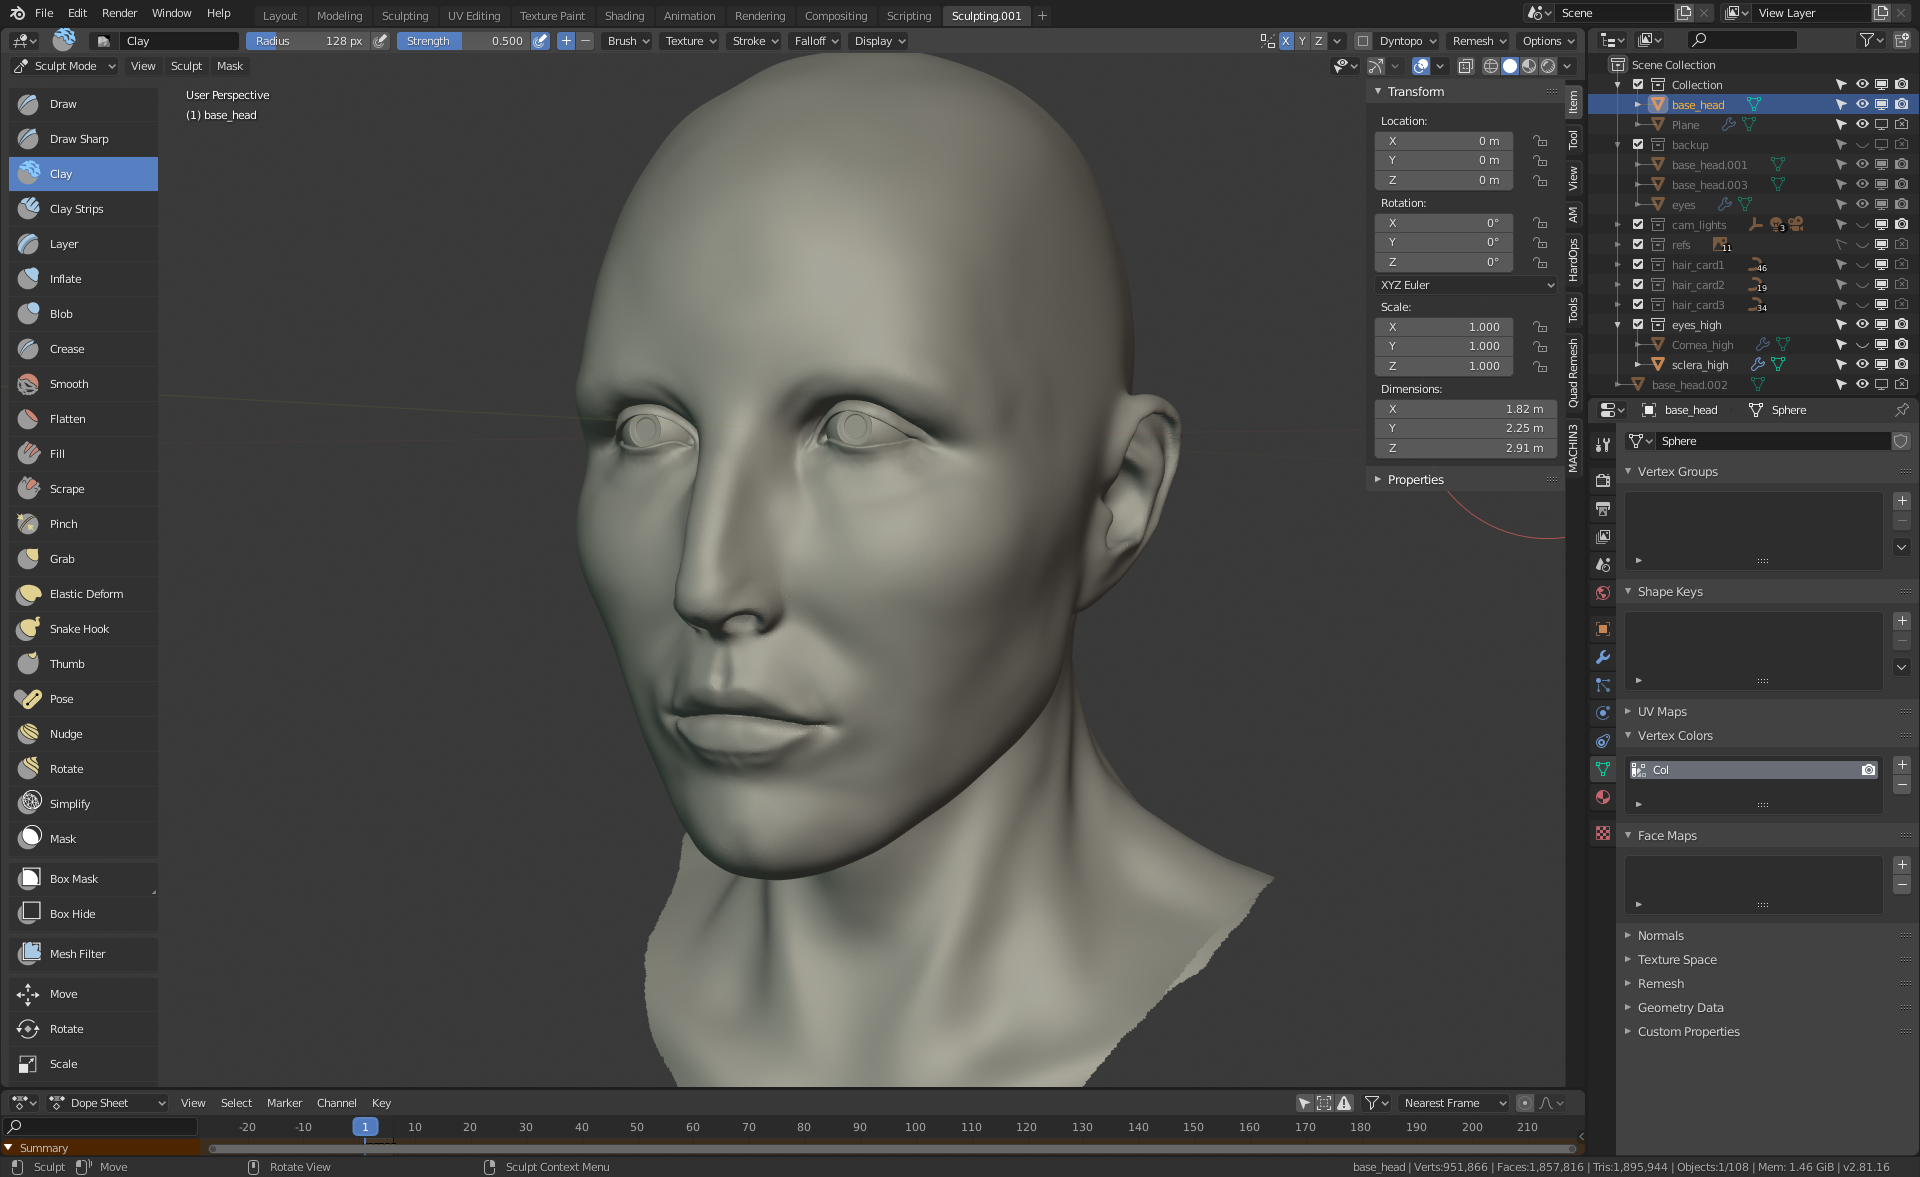1920x1177 pixels.
Task: Hide base_head with eye icon
Action: point(1862,104)
